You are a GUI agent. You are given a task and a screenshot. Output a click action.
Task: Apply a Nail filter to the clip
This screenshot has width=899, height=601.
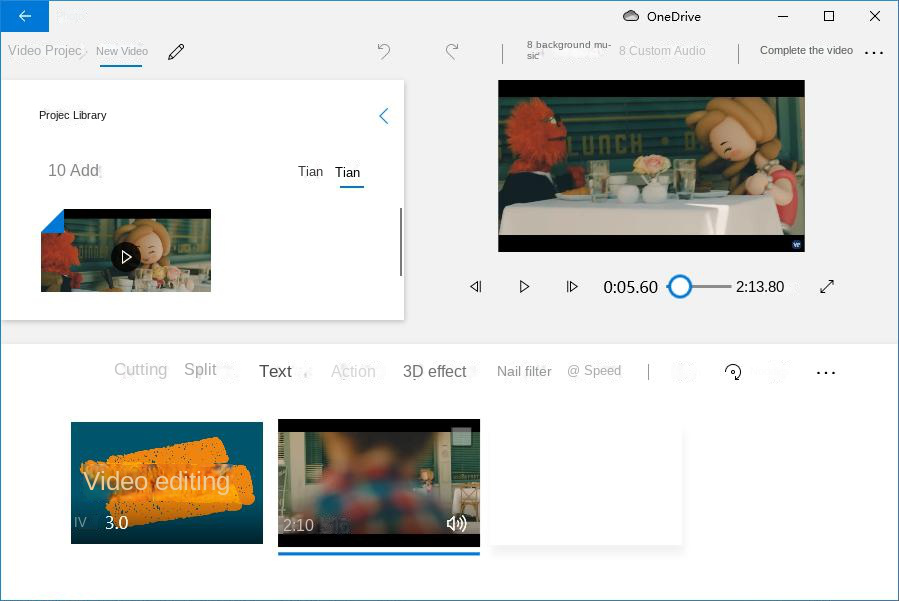(x=523, y=371)
